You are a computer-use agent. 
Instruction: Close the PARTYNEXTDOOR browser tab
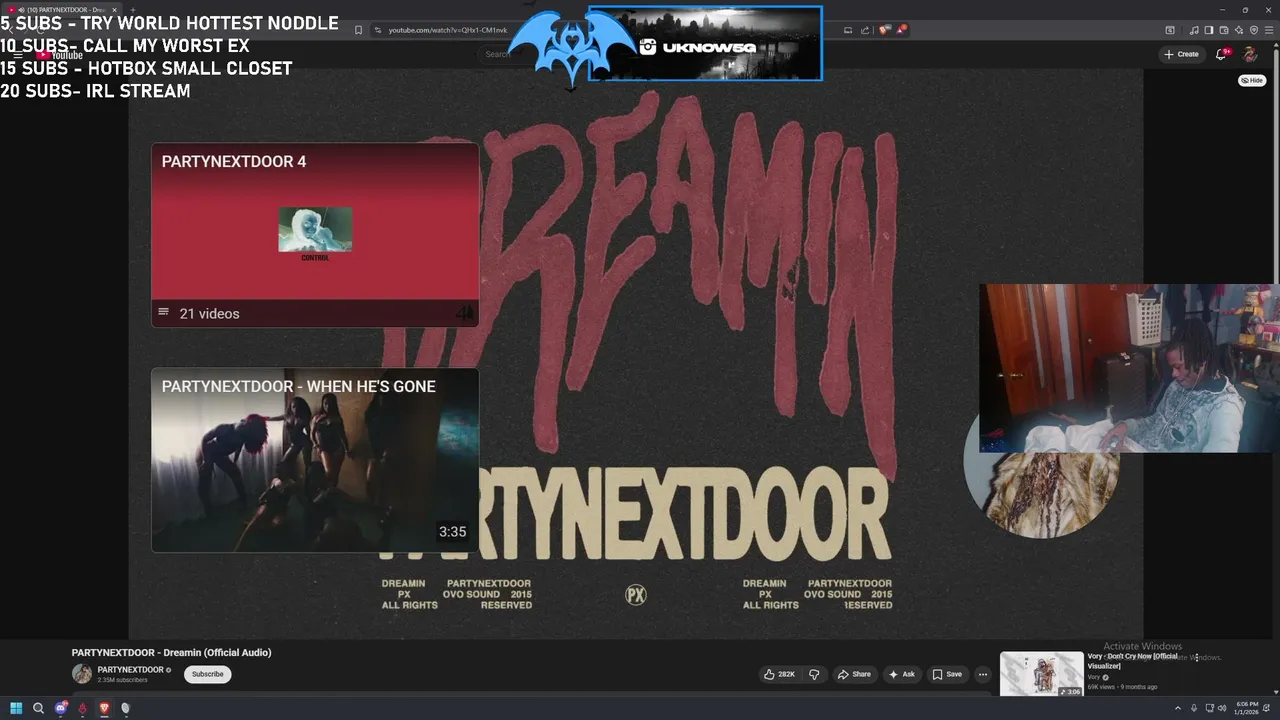coord(113,10)
